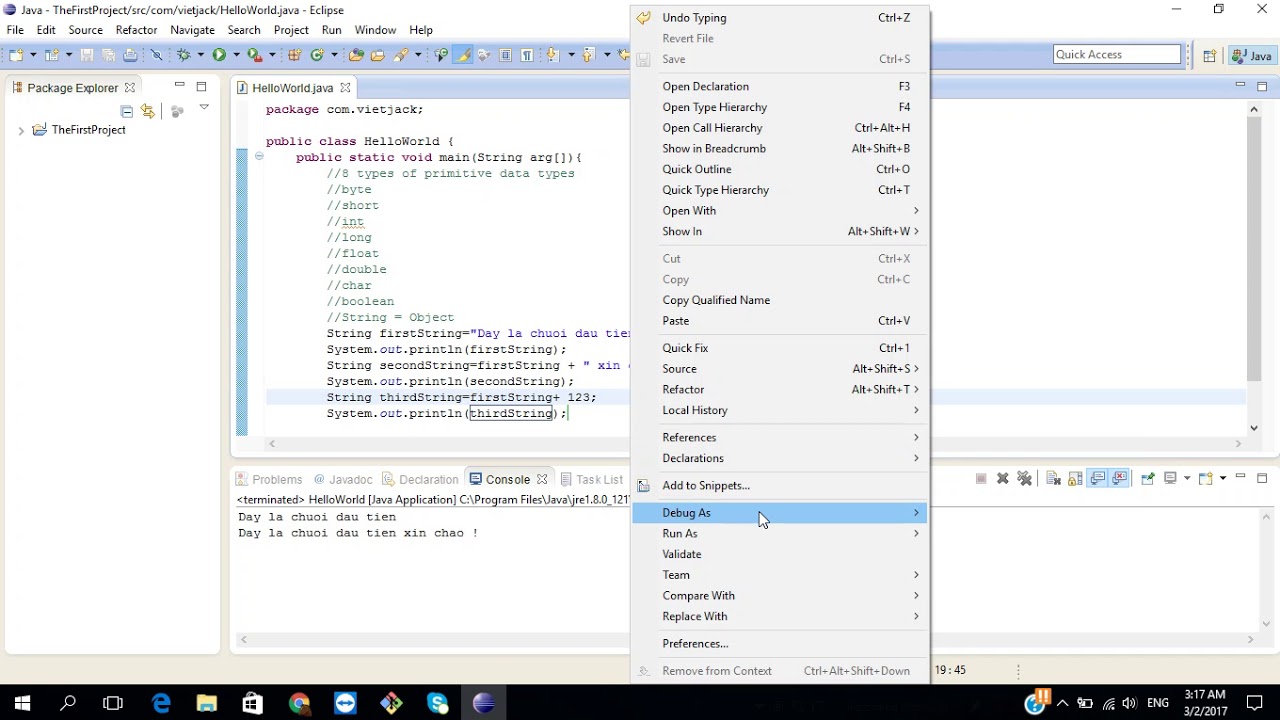Toggle Link with Editor in Package Explorer
Viewport: 1280px width, 720px height.
coord(148,111)
